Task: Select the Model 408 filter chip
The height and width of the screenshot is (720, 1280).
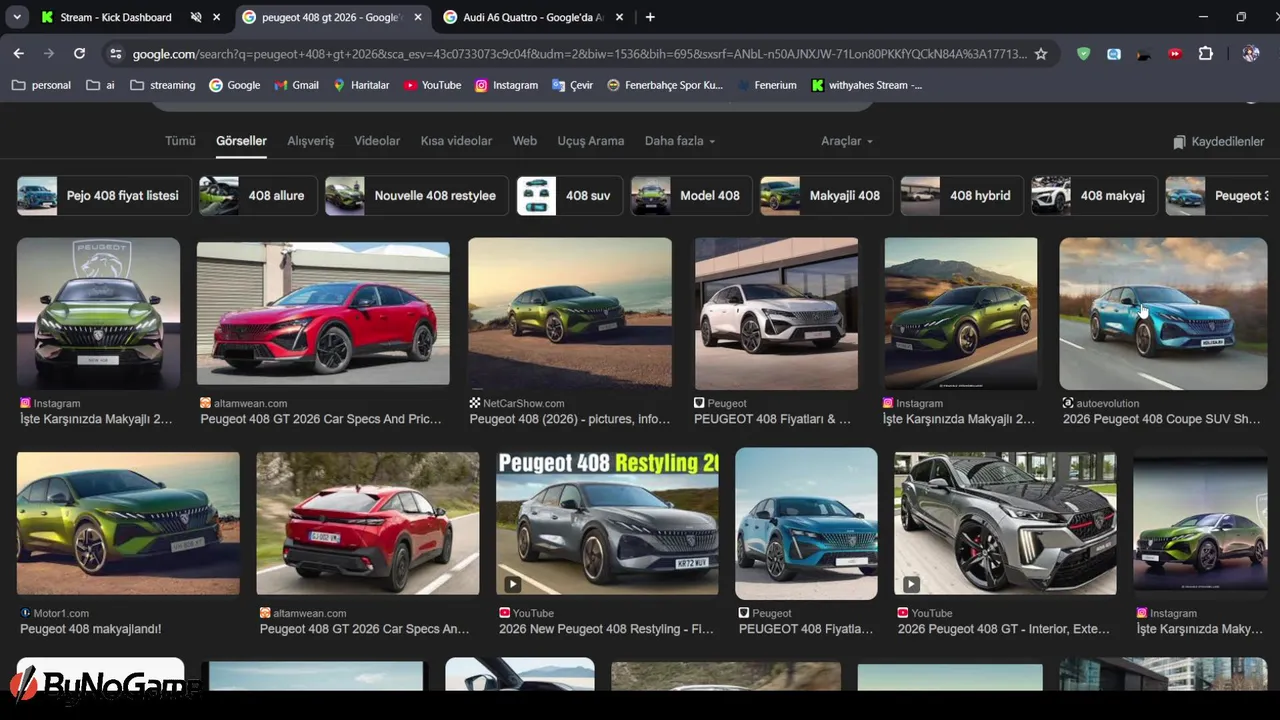Action: 692,196
